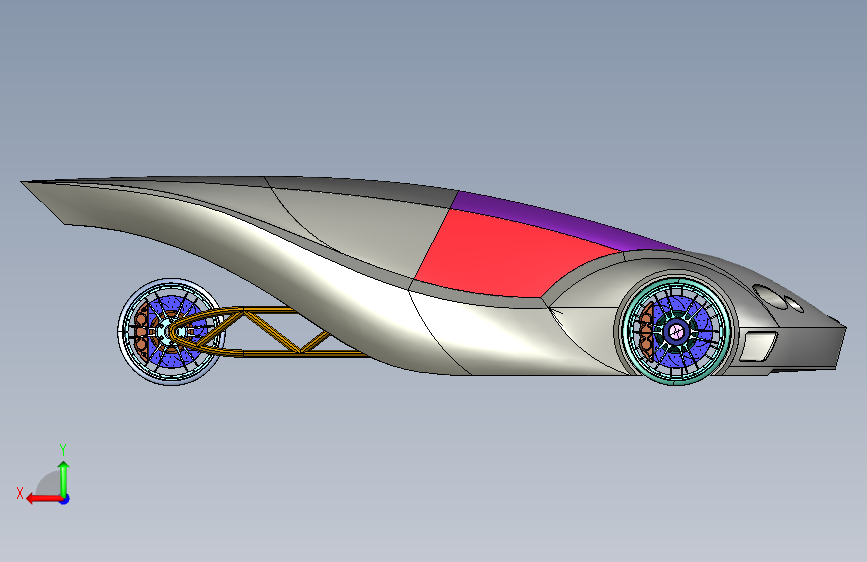Select the larger headlight opening
The image size is (867, 562).
[770, 296]
